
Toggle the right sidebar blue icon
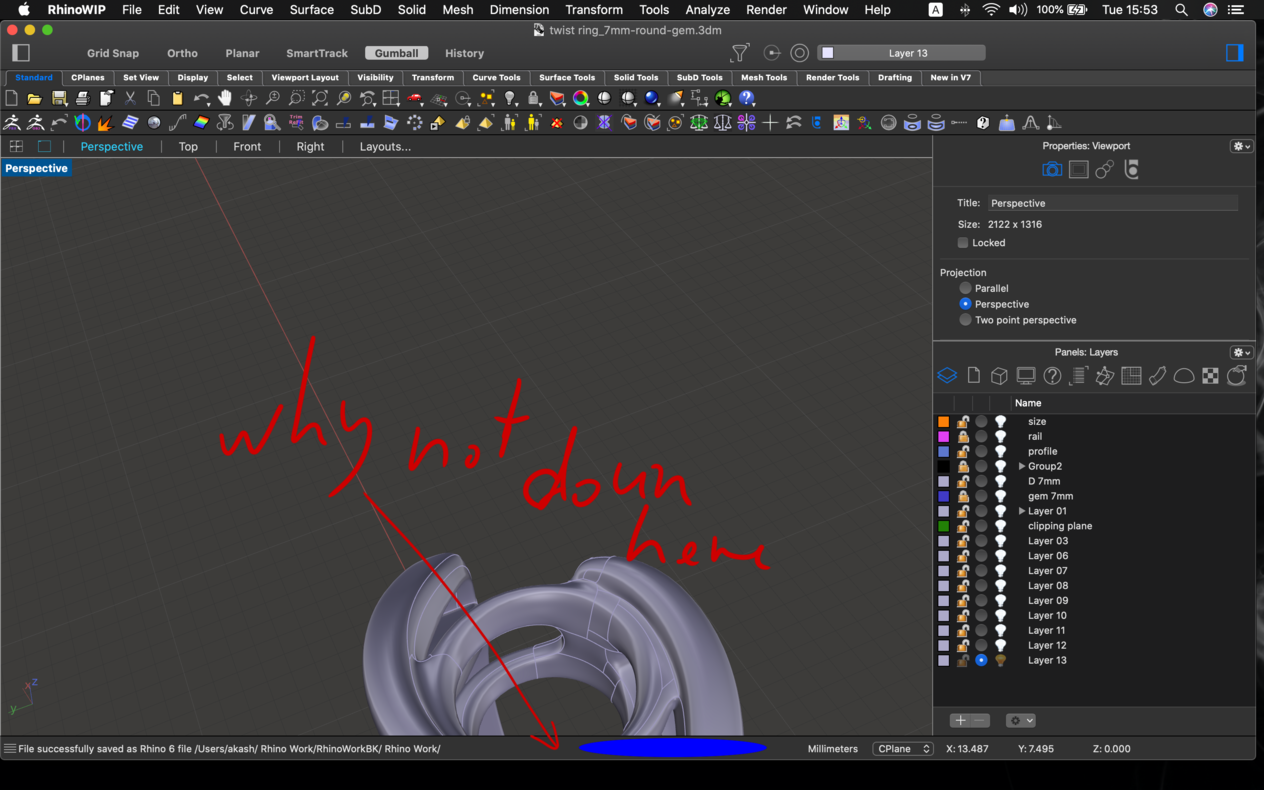tap(1235, 53)
